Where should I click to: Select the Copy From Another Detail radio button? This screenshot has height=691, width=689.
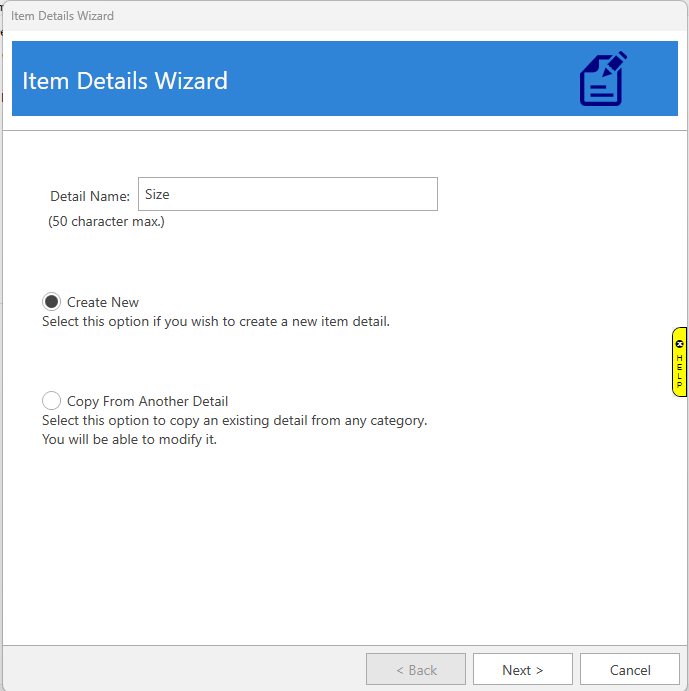point(52,401)
